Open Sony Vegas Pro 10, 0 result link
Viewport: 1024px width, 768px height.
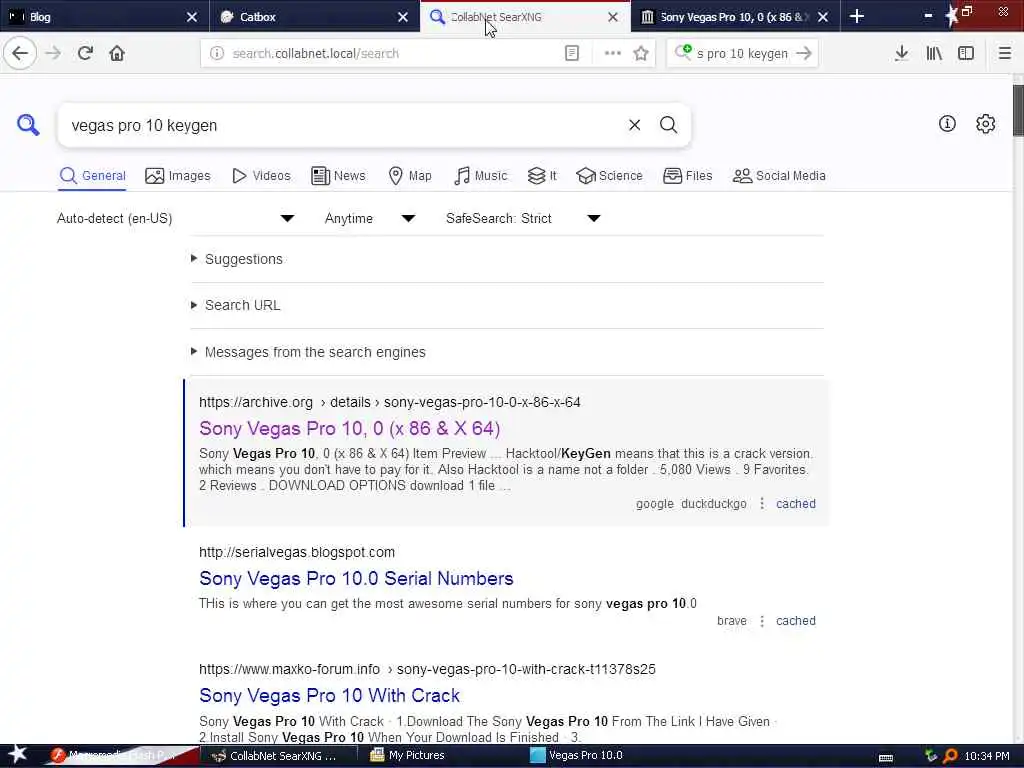click(349, 428)
